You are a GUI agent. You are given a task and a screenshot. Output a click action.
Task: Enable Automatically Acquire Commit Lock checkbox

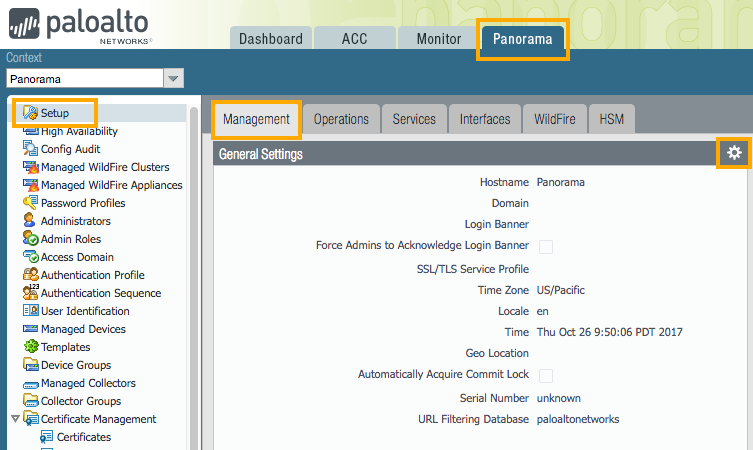tap(546, 375)
